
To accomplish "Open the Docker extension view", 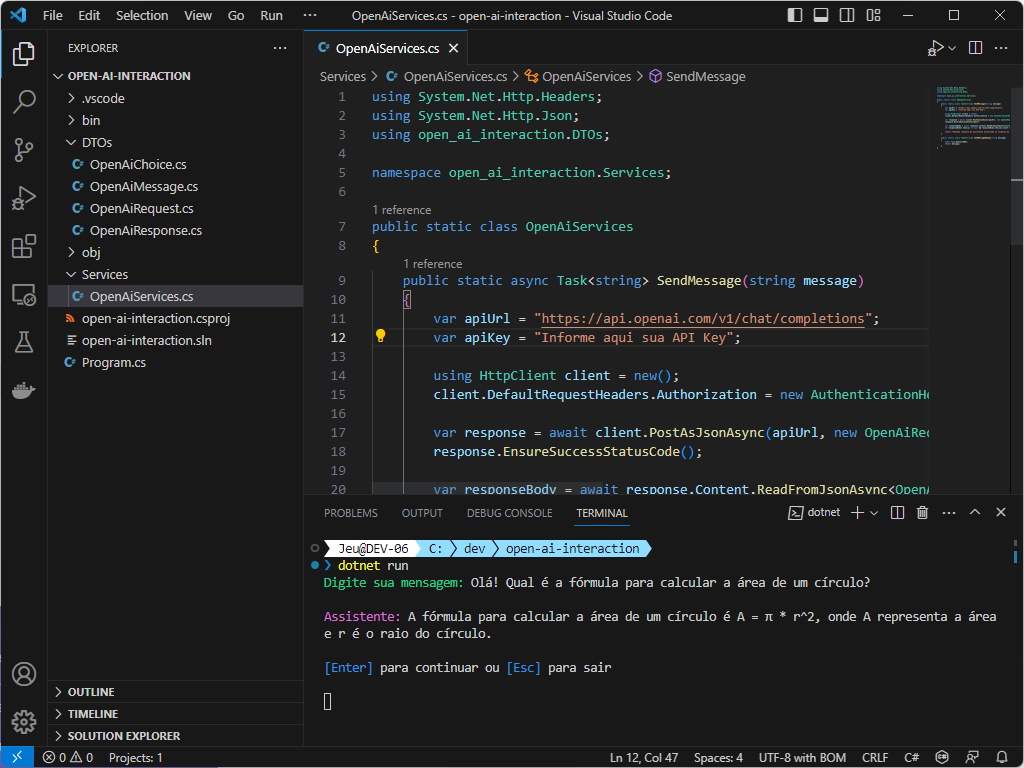I will (24, 390).
